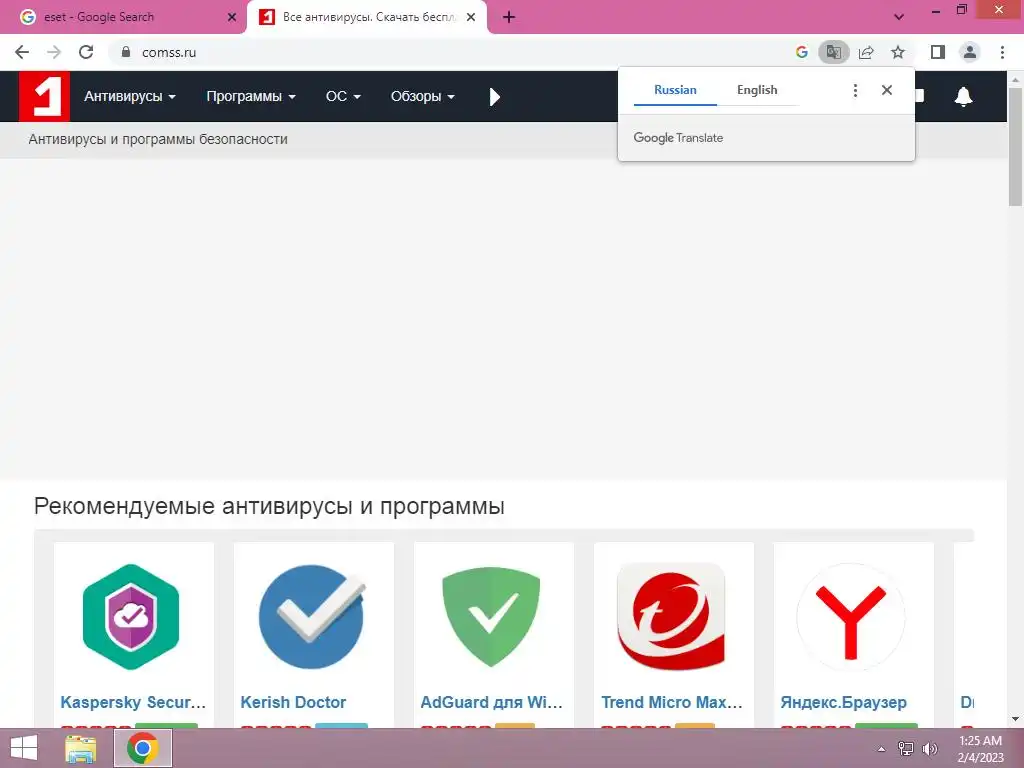Expand the ОС dropdown menu
This screenshot has height=768, width=1024.
343,97
